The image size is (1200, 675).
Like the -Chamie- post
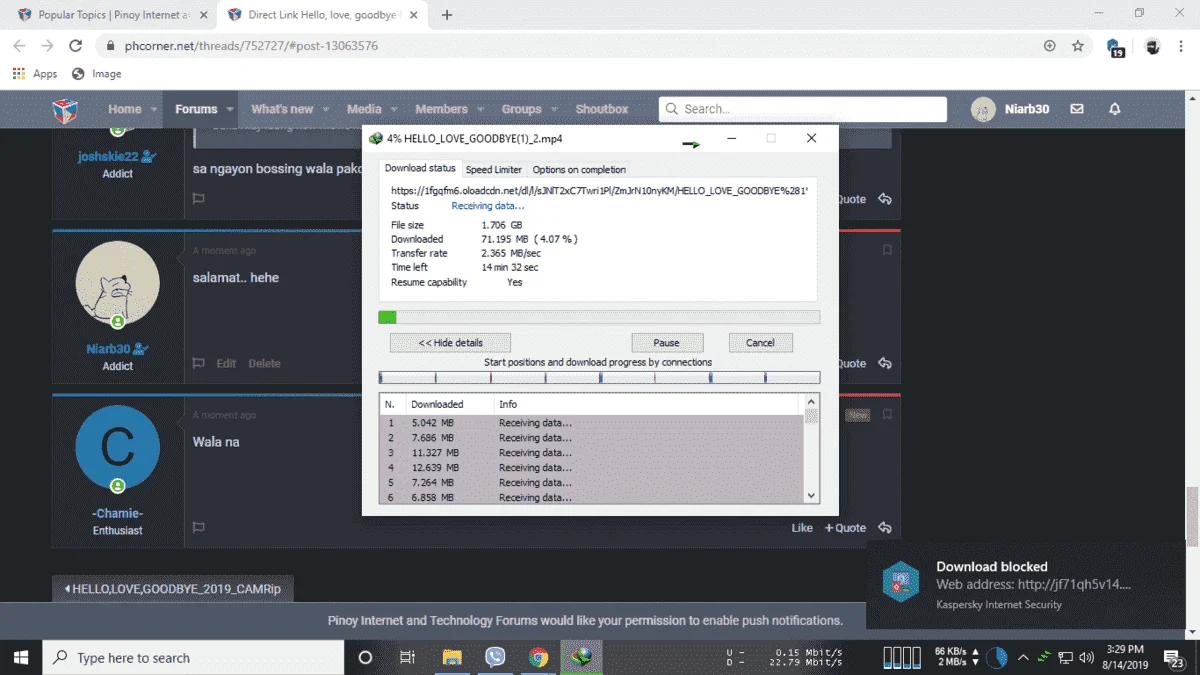802,528
